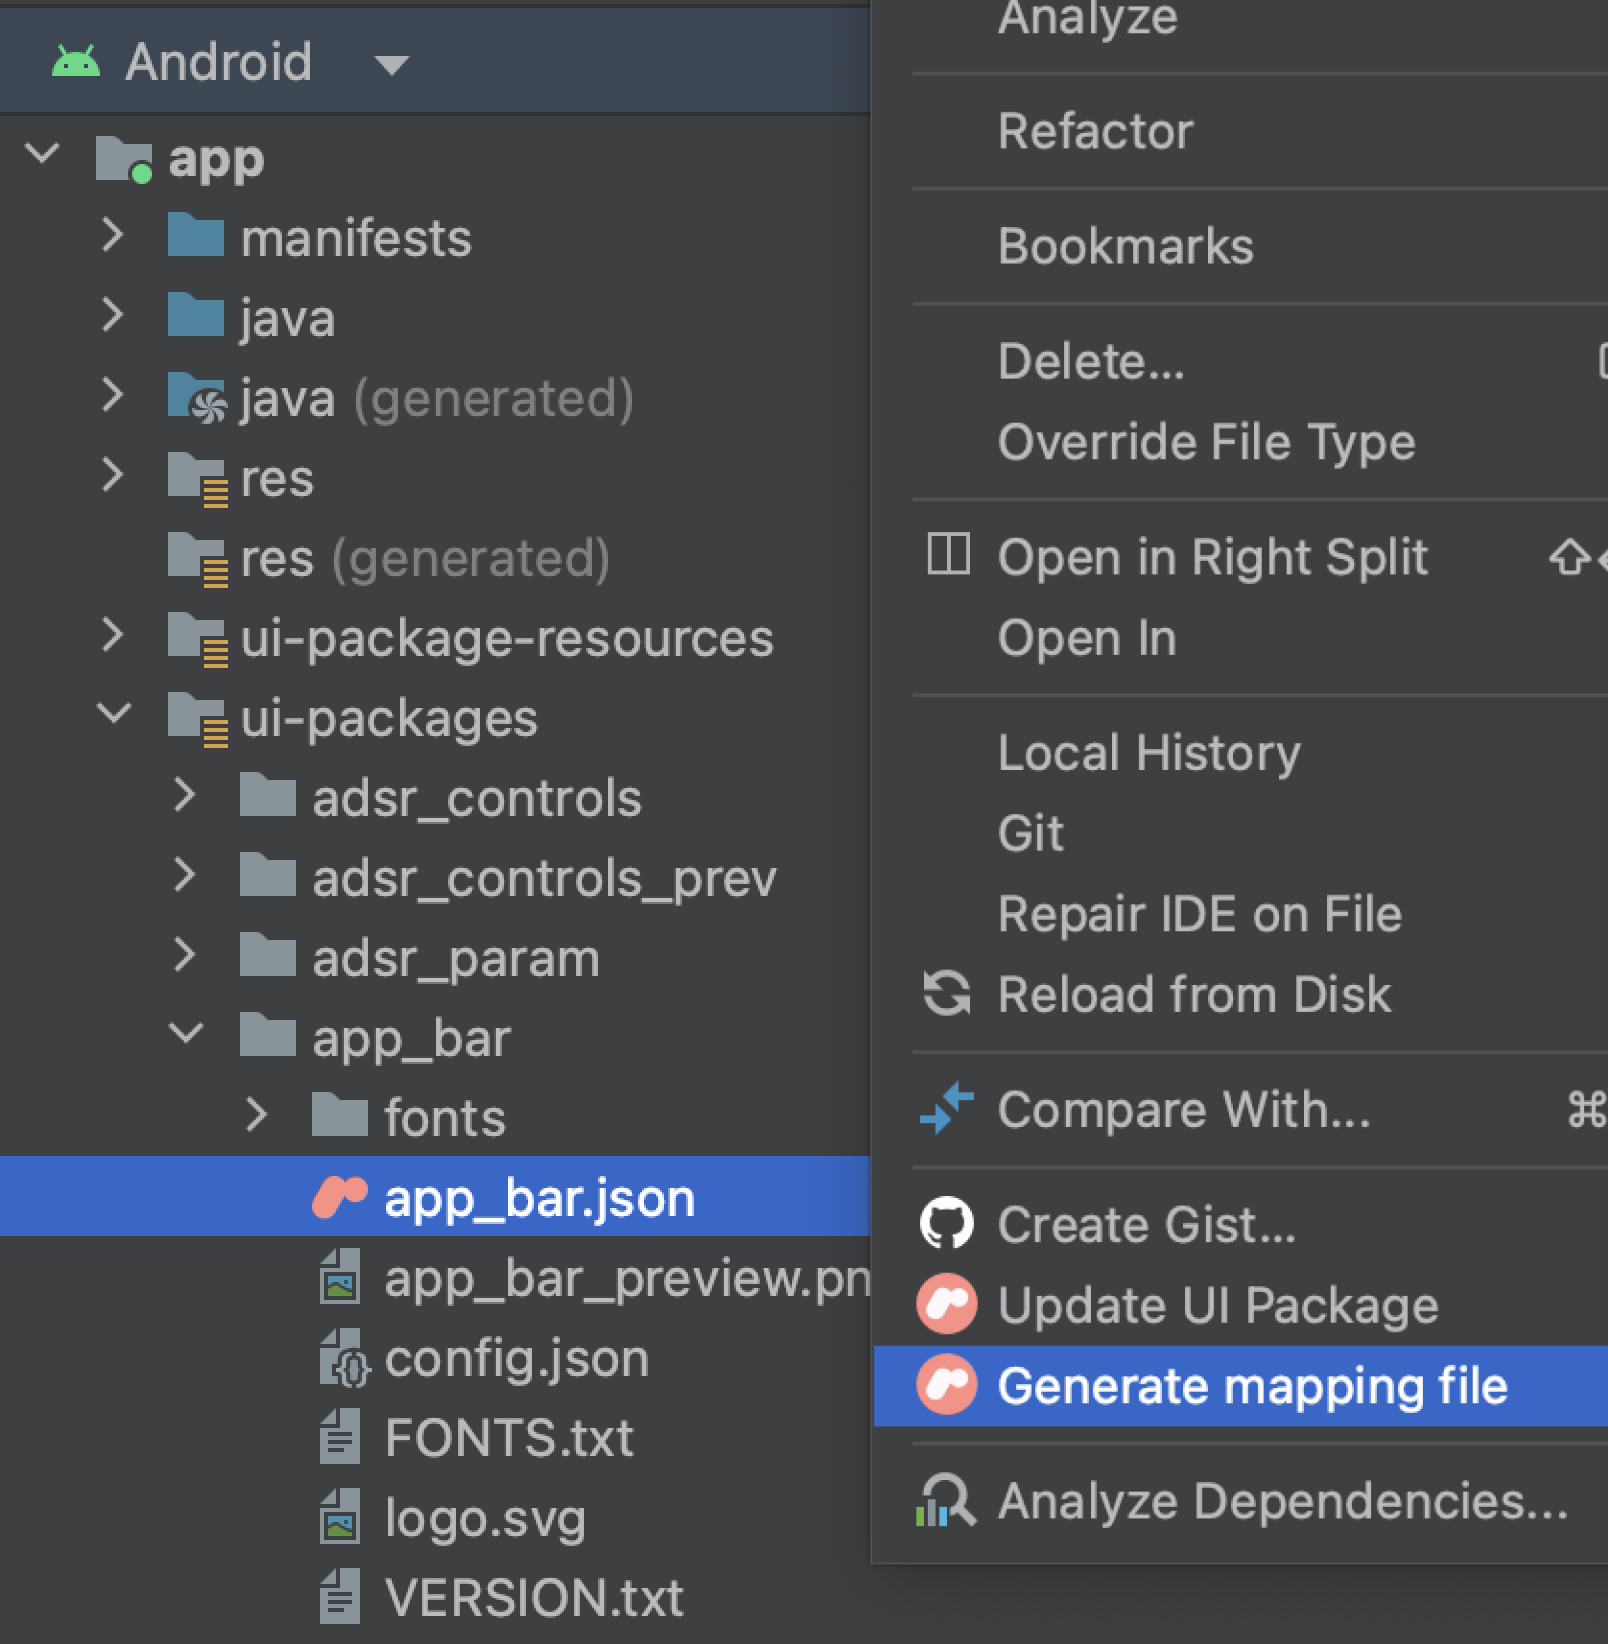Click the text file icon beside VERSION.txt
This screenshot has height=1644, width=1608.
[x=340, y=1596]
